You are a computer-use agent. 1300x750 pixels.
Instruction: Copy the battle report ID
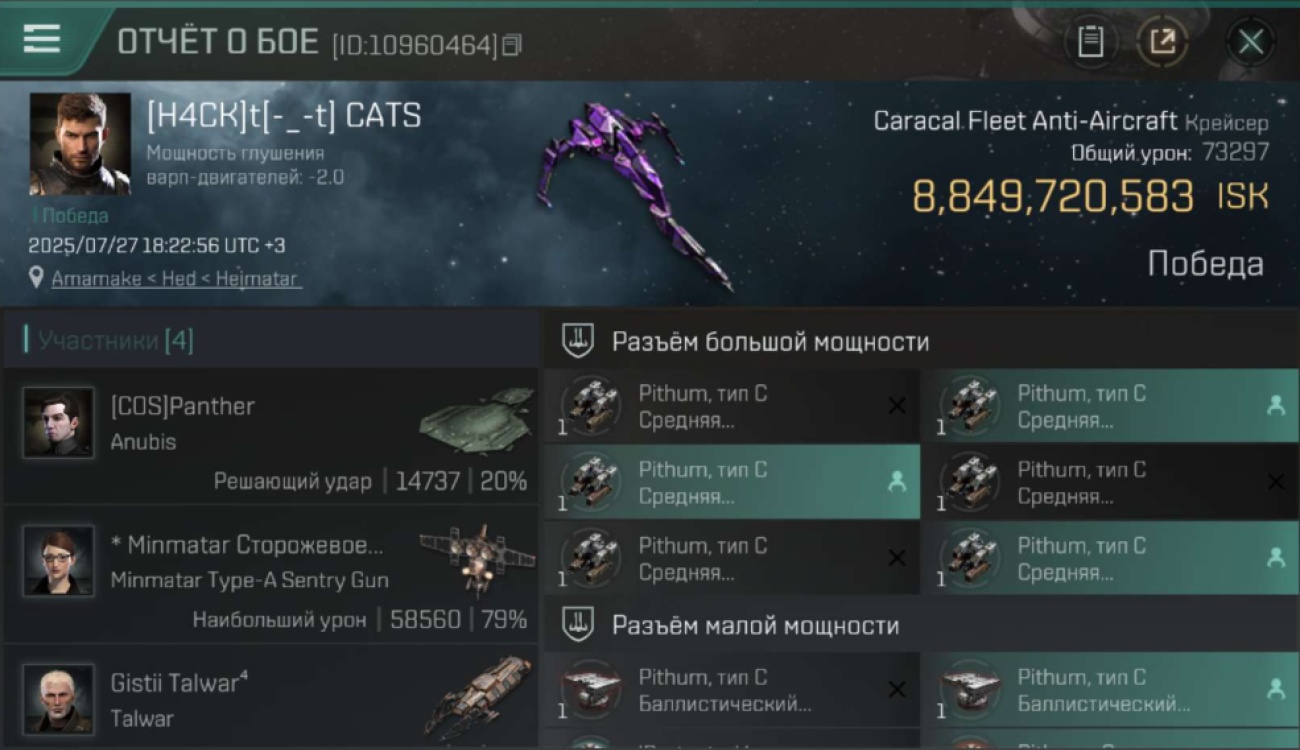pyautogui.click(x=512, y=45)
